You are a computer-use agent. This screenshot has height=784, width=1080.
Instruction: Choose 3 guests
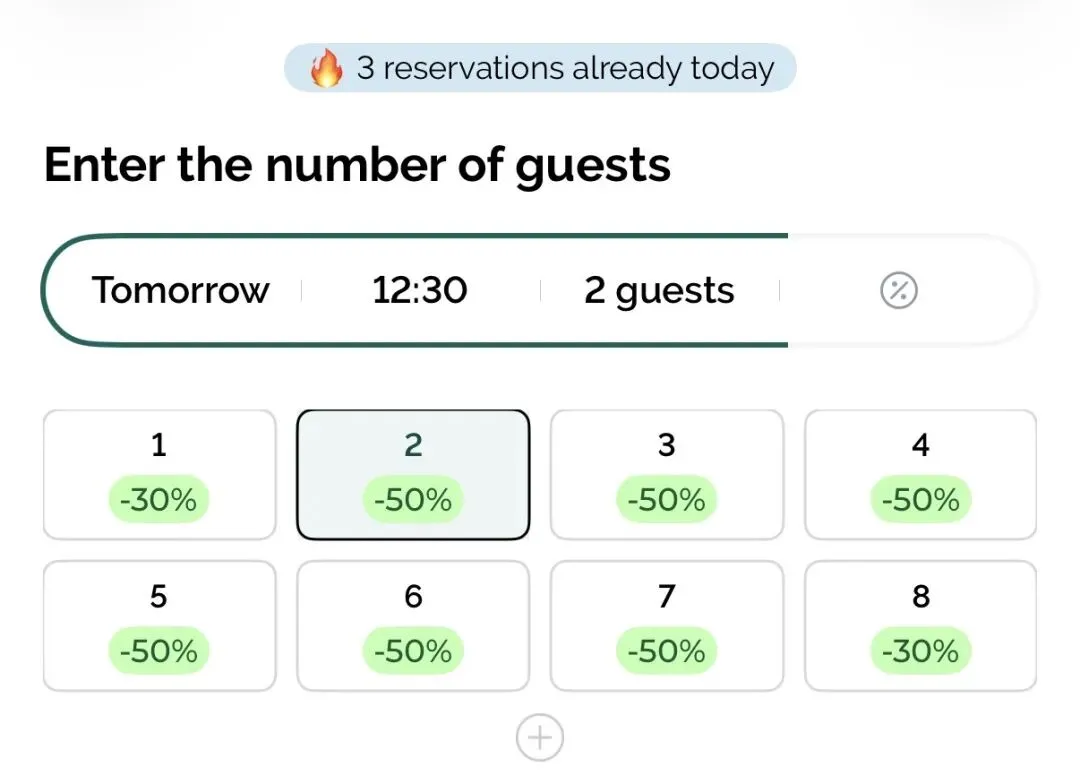tap(667, 474)
